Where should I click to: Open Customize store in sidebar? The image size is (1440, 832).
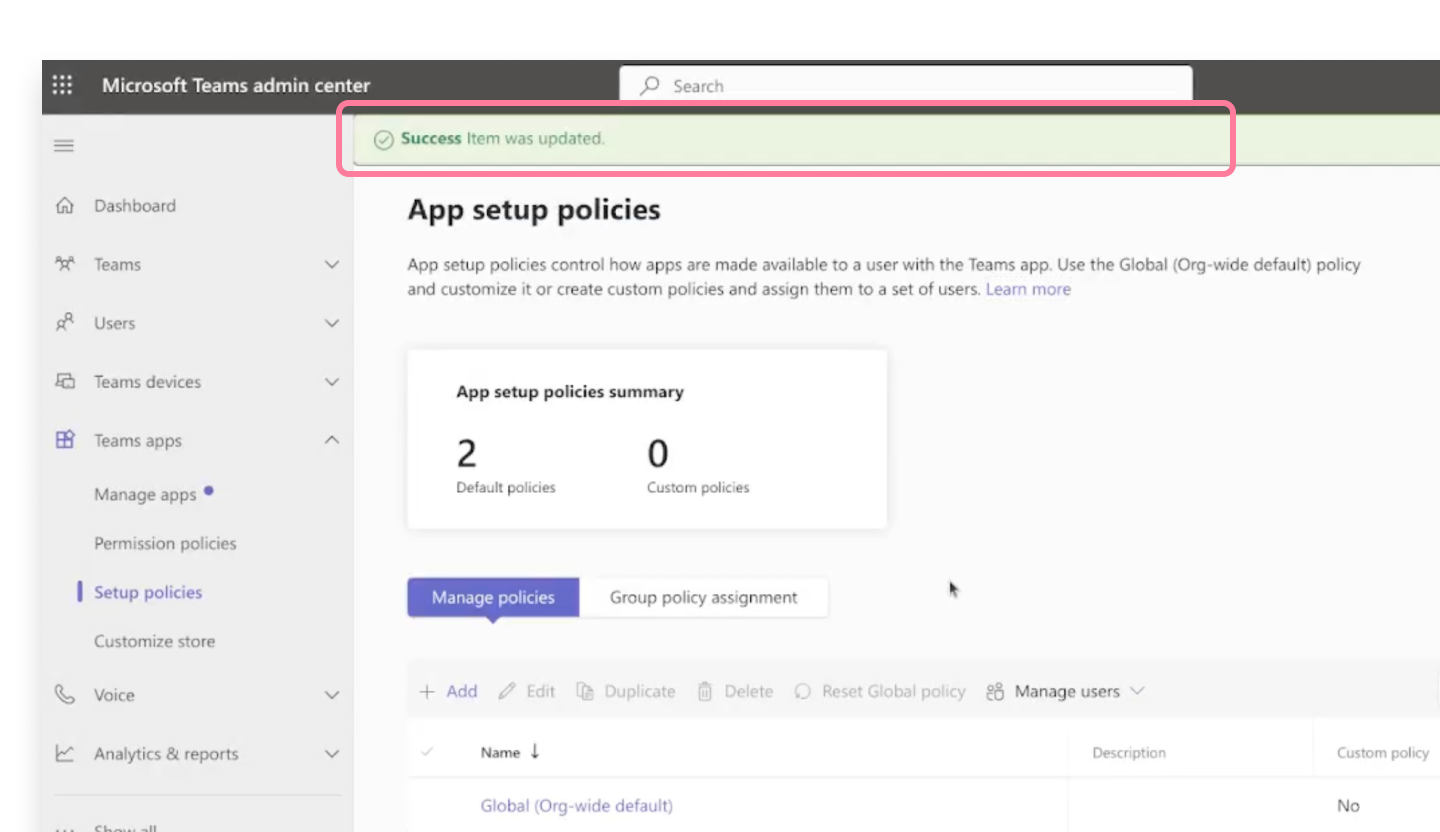pos(154,641)
